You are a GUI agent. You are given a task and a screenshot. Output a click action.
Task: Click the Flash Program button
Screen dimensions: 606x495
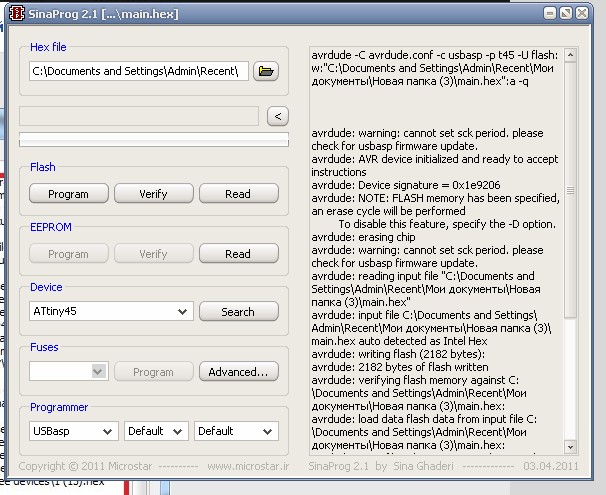68,194
